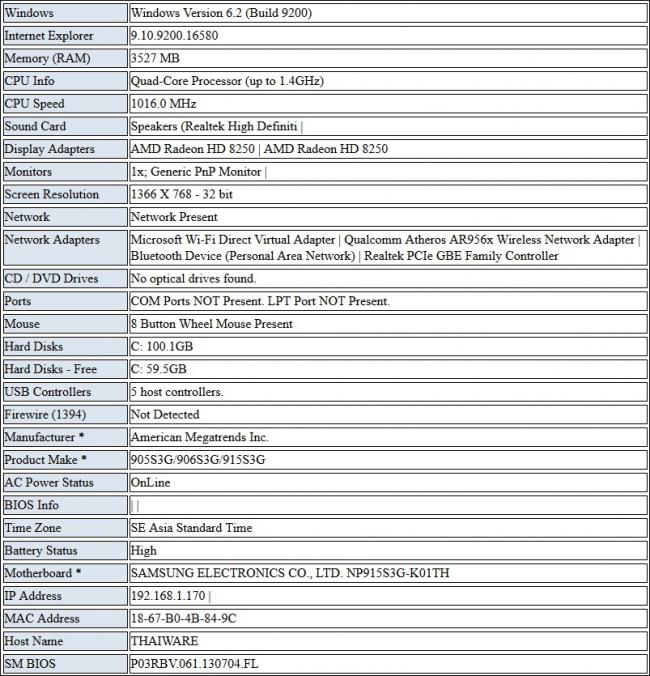This screenshot has width=650, height=676.
Task: Click the "CD / DVD Drives" label
Action: coord(51,279)
